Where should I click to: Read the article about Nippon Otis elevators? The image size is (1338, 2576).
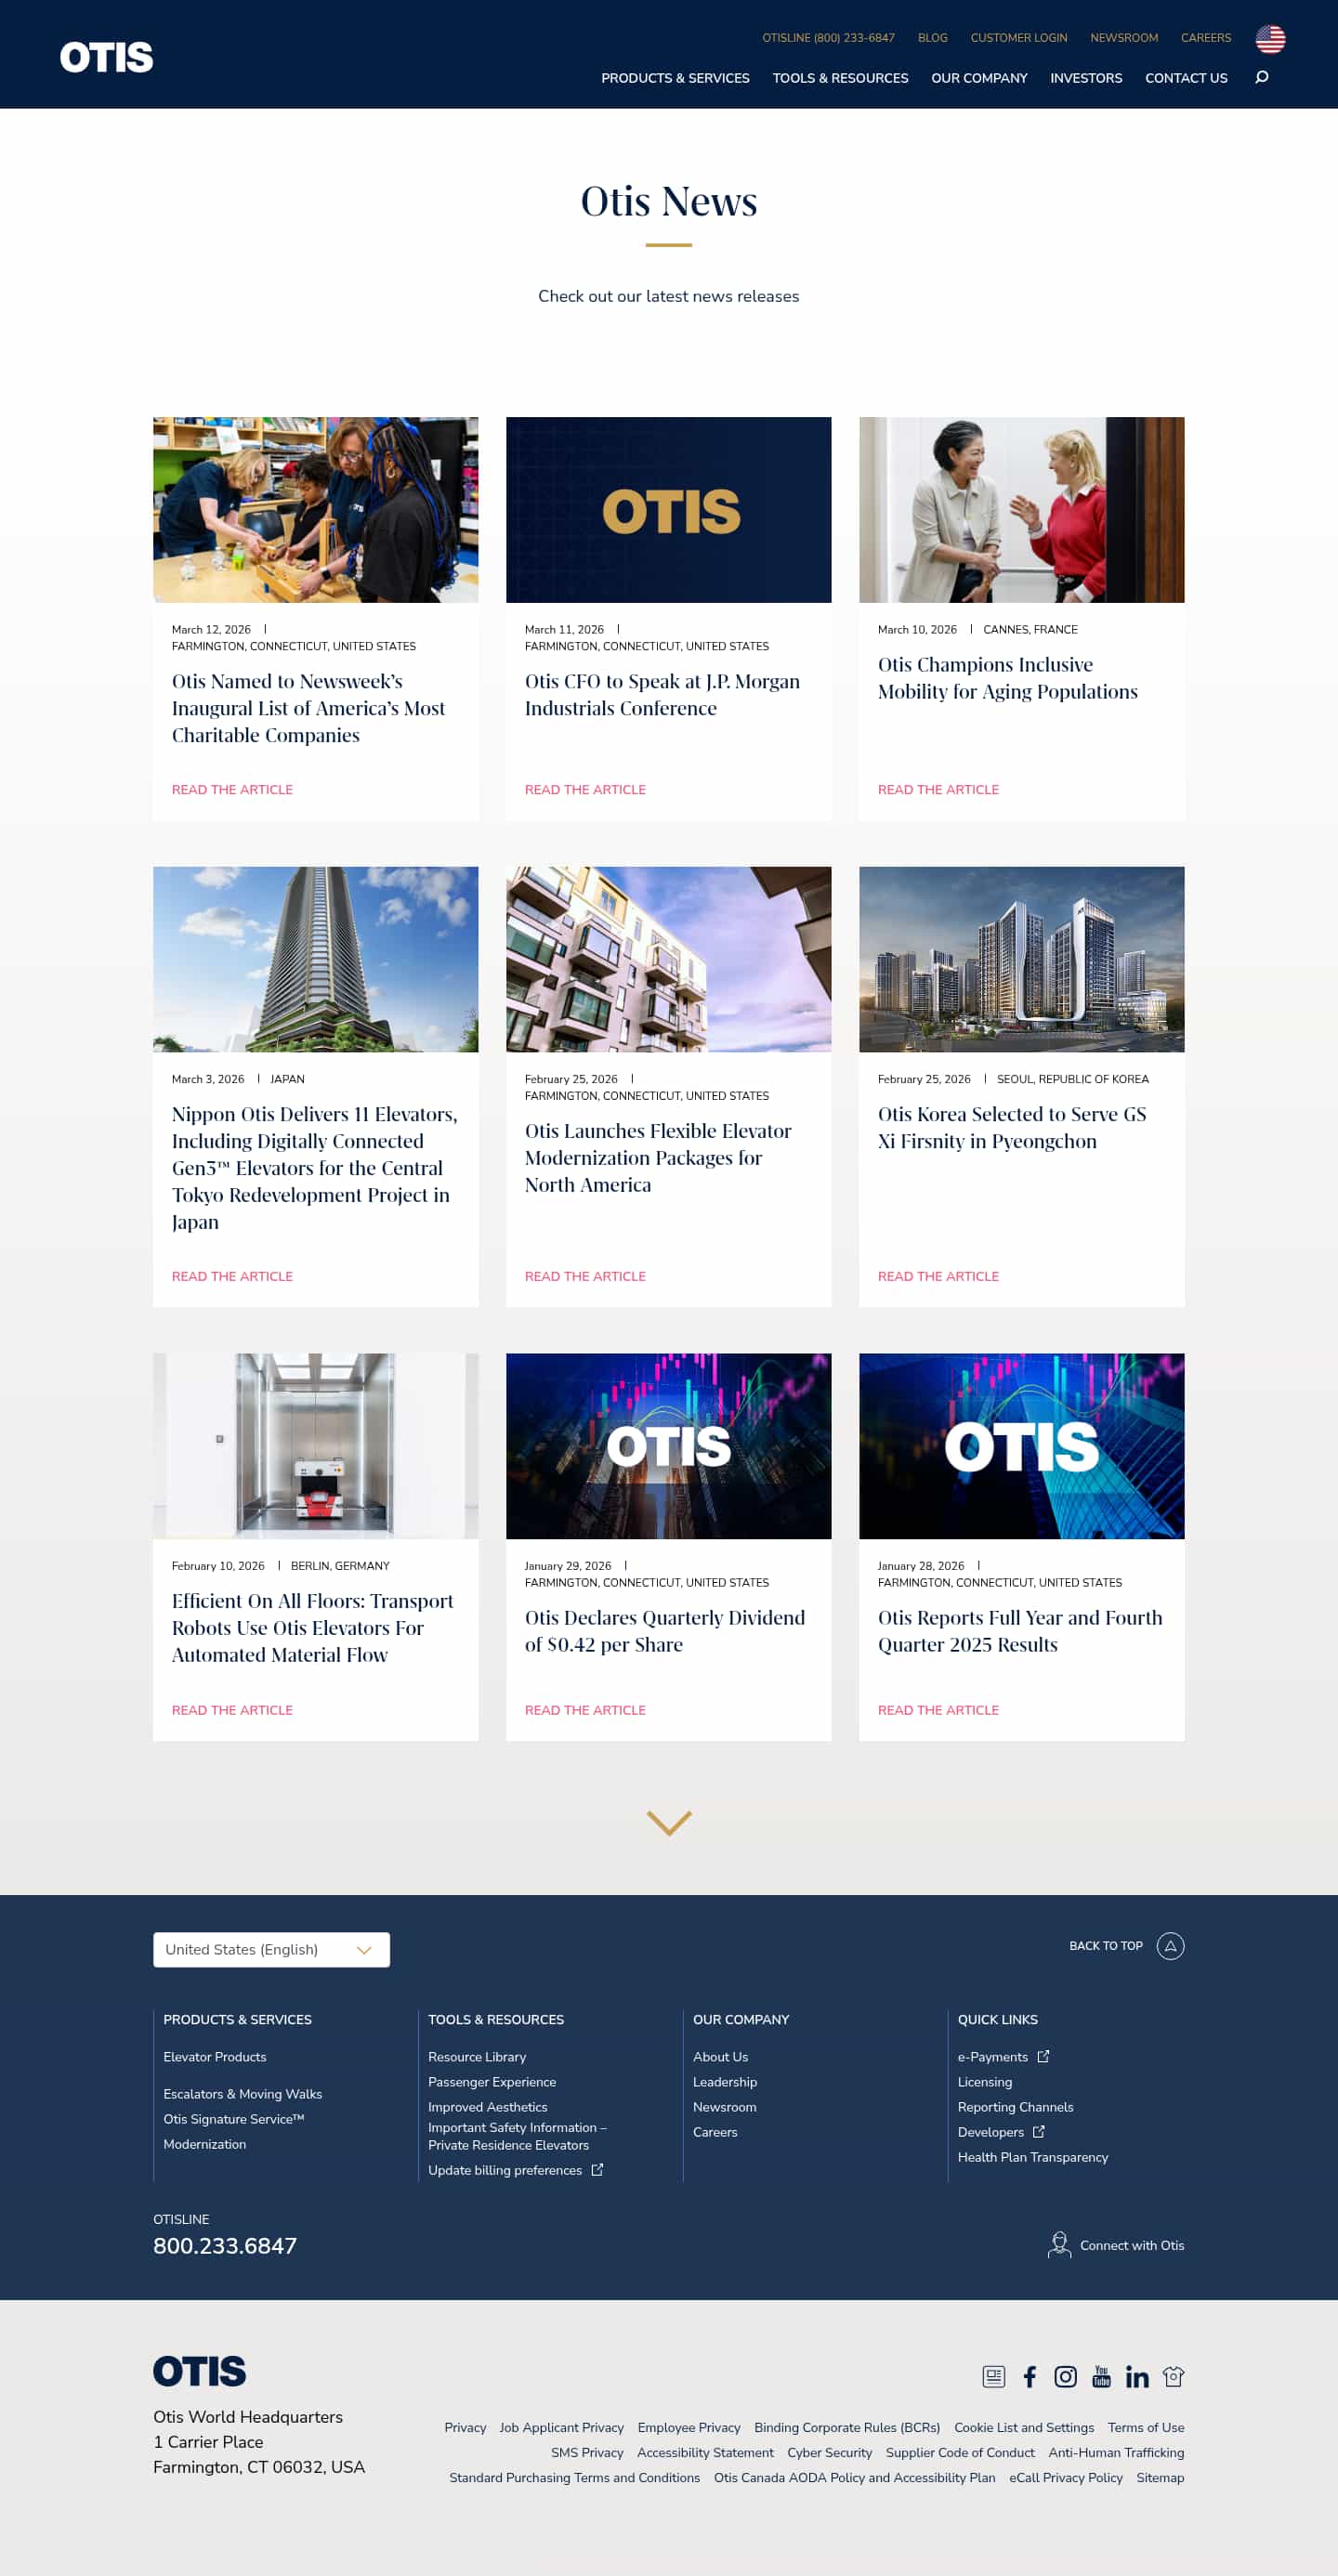pos(232,1277)
